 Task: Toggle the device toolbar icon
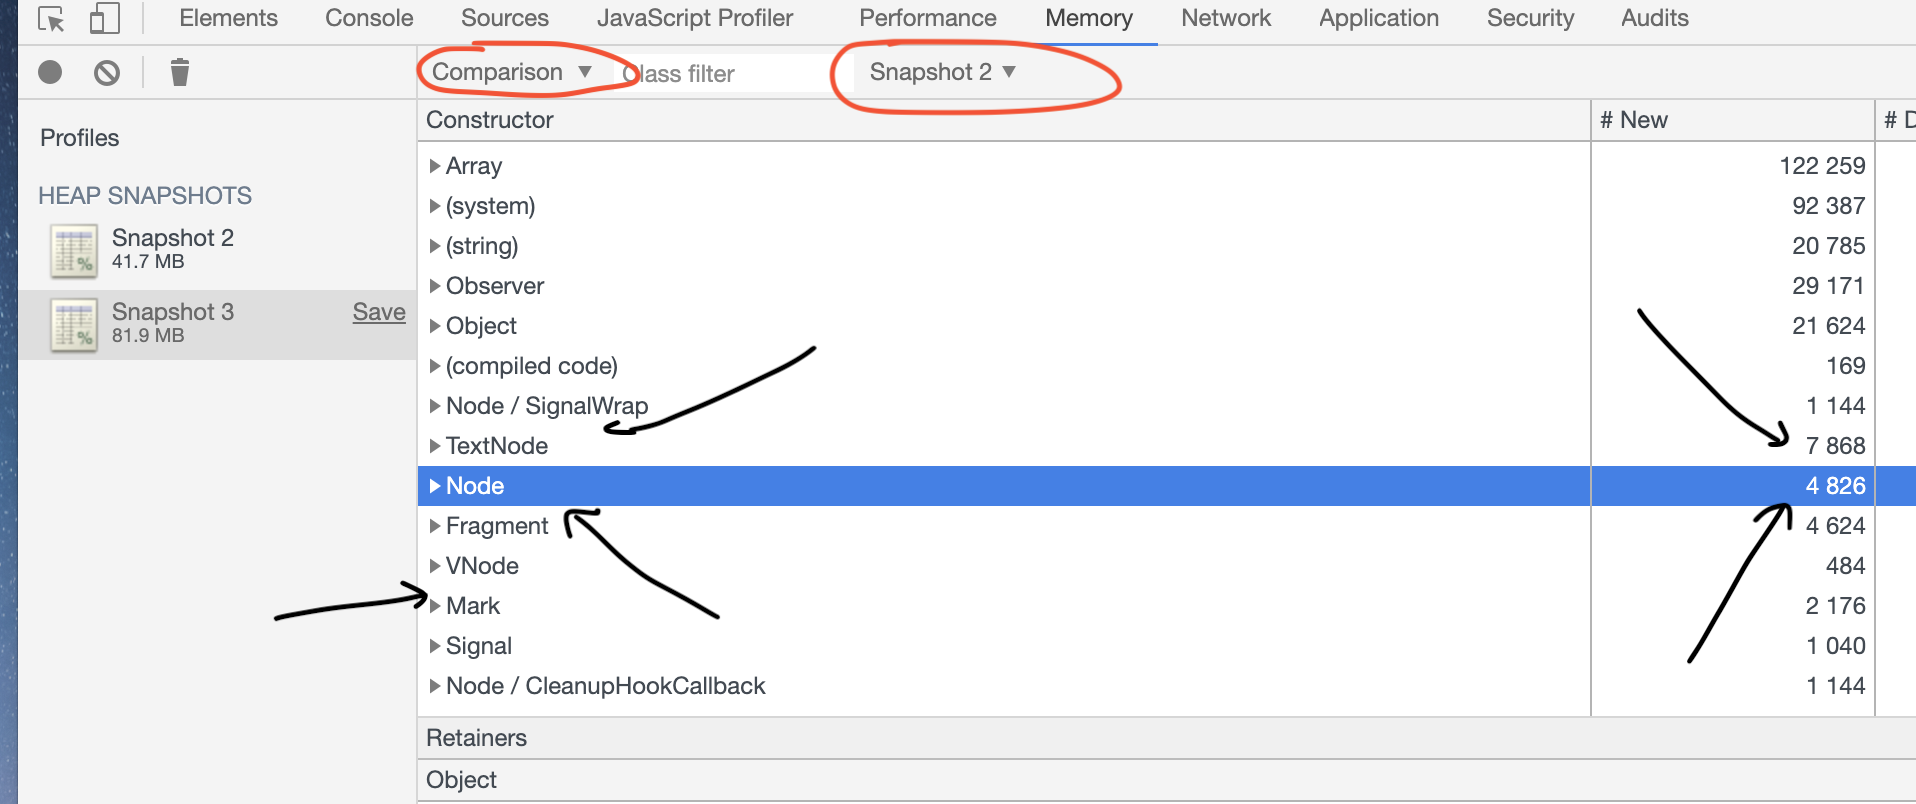click(x=105, y=18)
